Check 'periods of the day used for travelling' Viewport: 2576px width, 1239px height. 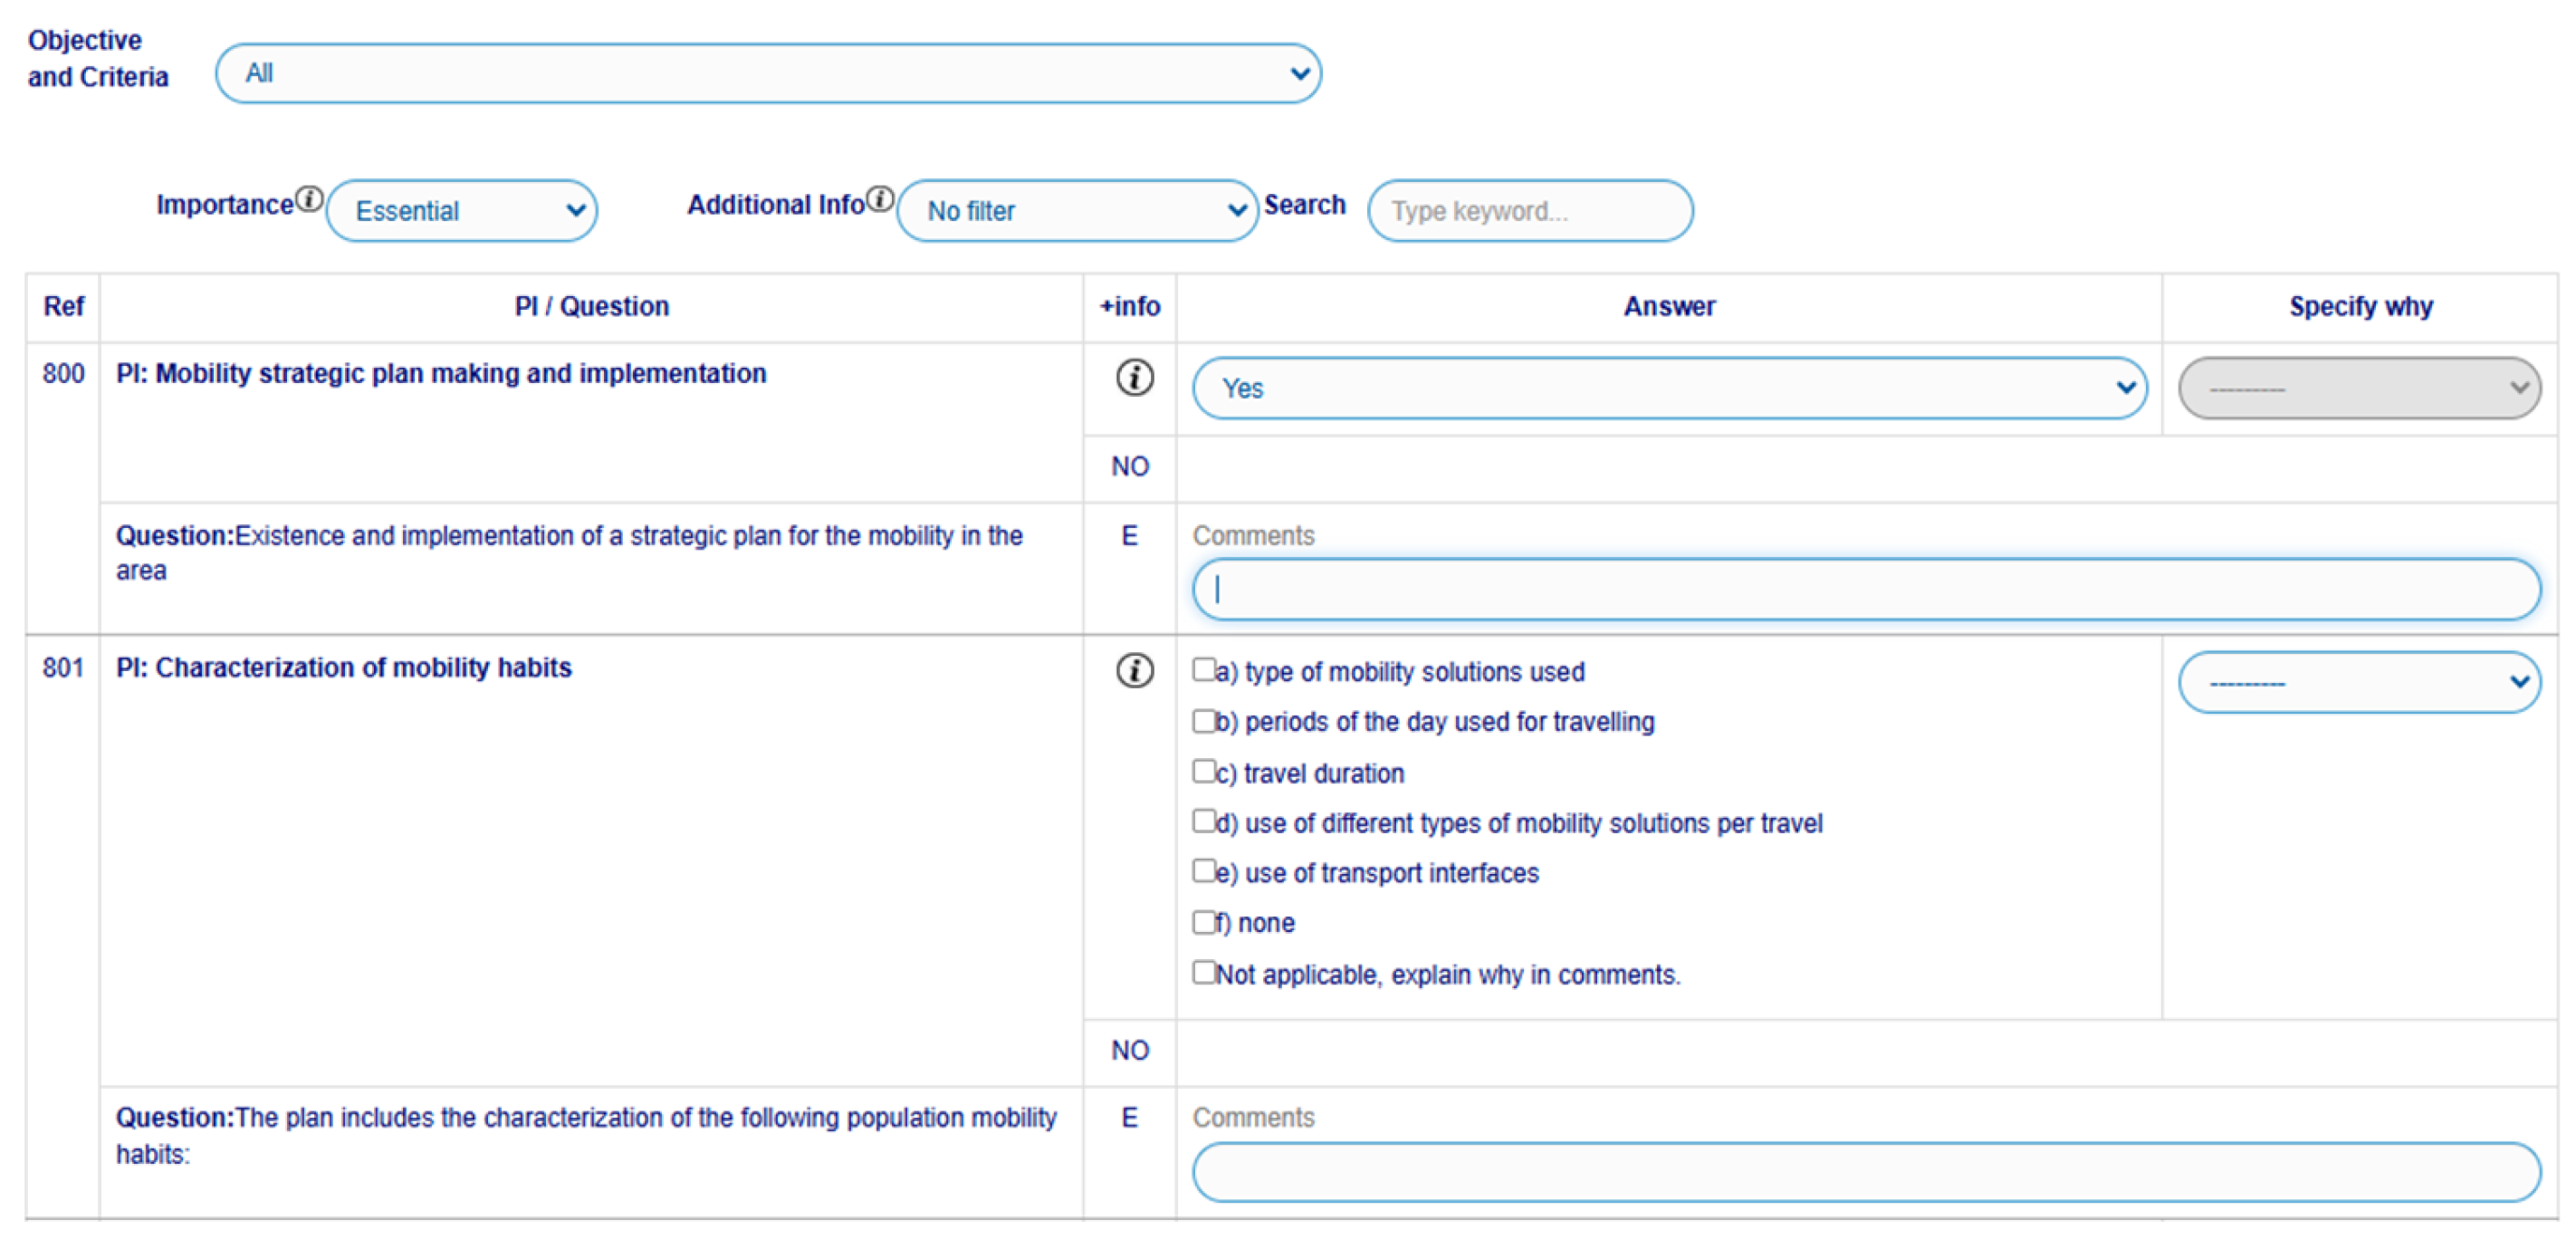point(1204,720)
